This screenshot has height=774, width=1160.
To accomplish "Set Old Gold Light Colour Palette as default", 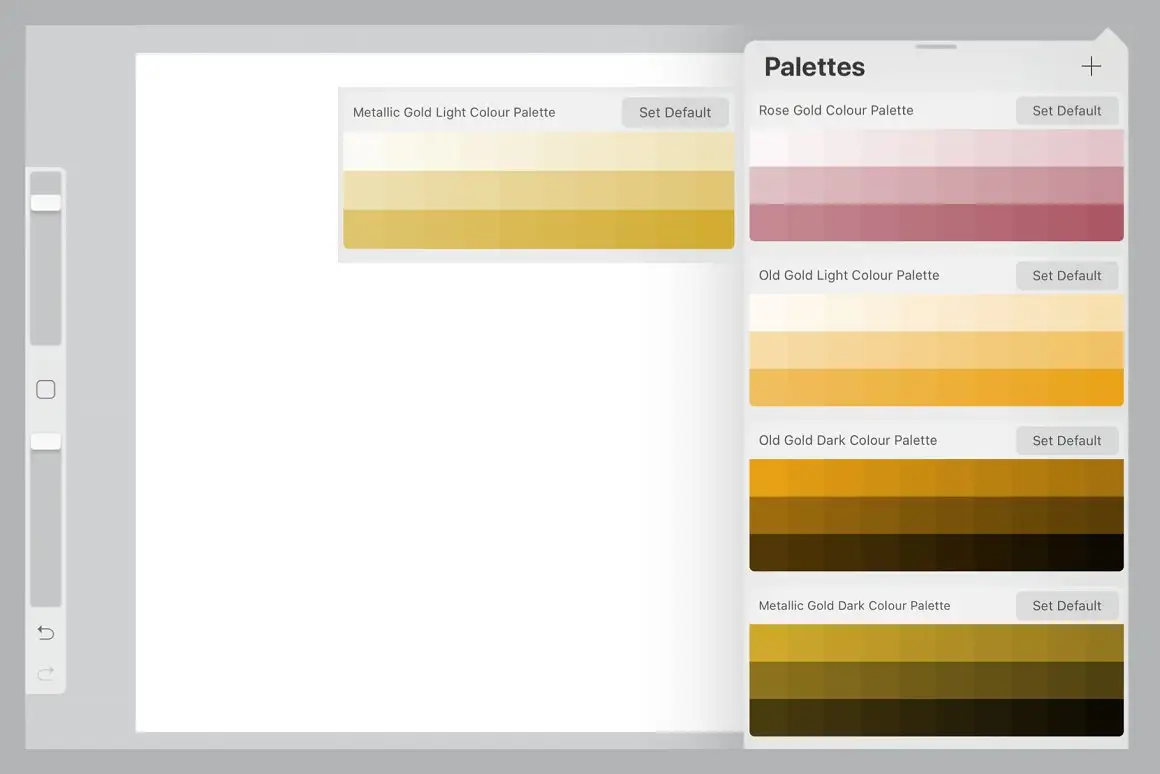I will point(1067,275).
